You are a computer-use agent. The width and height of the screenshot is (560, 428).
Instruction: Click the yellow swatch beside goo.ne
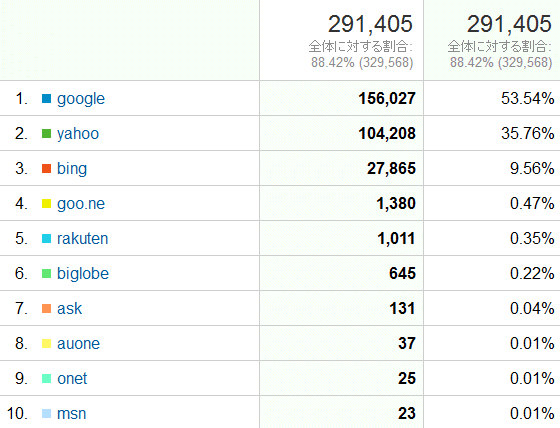click(46, 204)
